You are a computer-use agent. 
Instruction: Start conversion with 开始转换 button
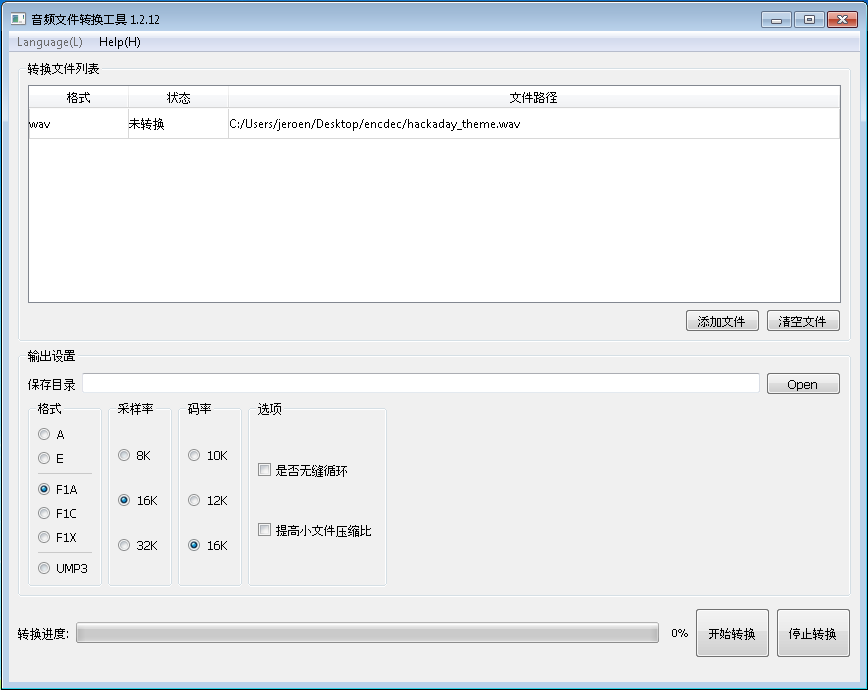[x=732, y=633]
